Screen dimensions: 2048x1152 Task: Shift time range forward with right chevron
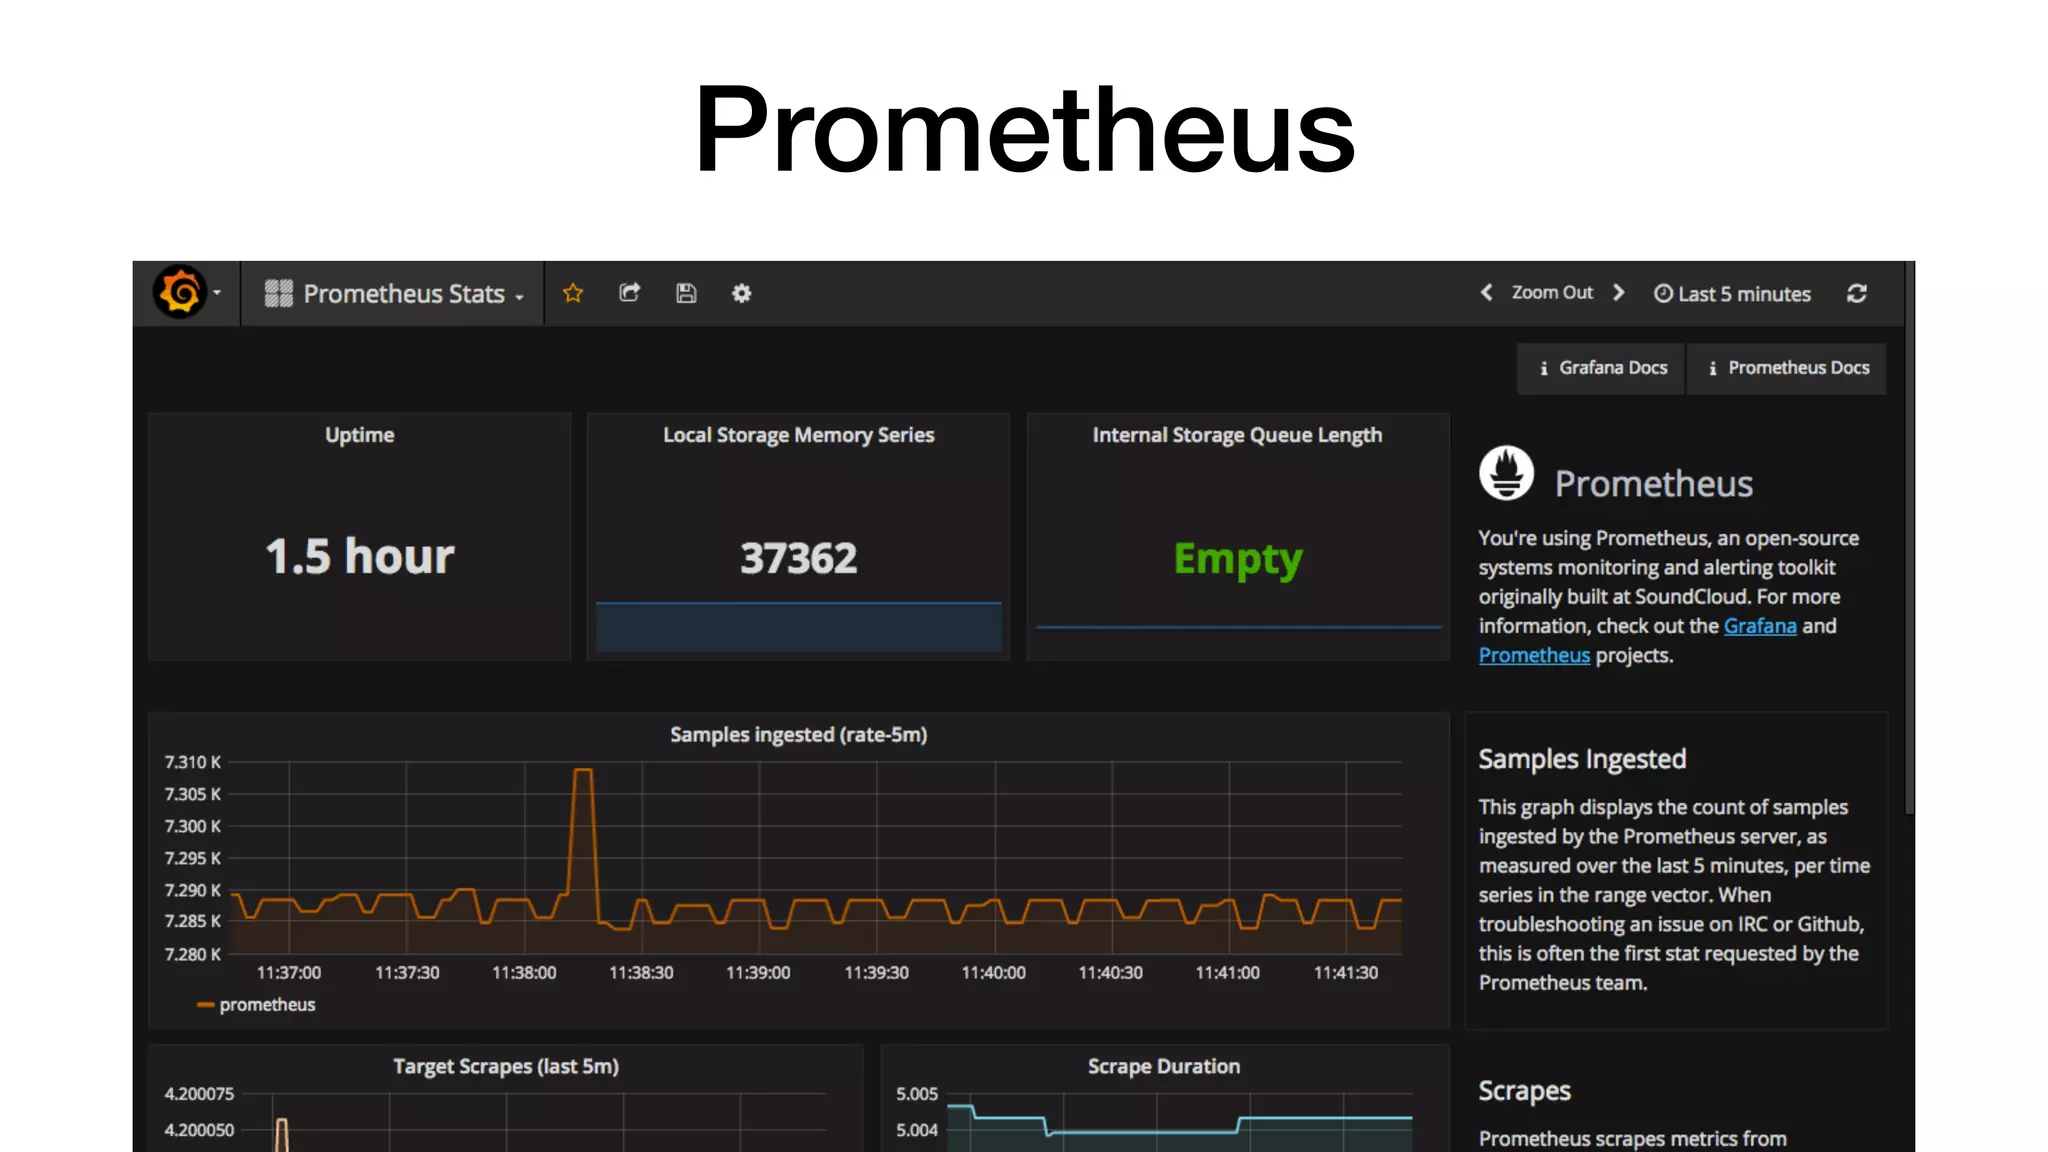(x=1619, y=292)
